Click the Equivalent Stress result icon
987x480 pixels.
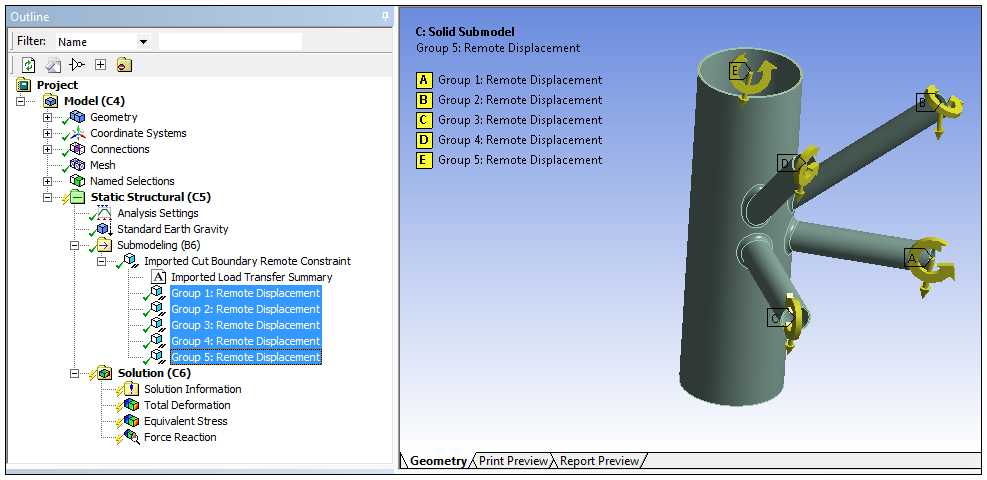(x=131, y=421)
